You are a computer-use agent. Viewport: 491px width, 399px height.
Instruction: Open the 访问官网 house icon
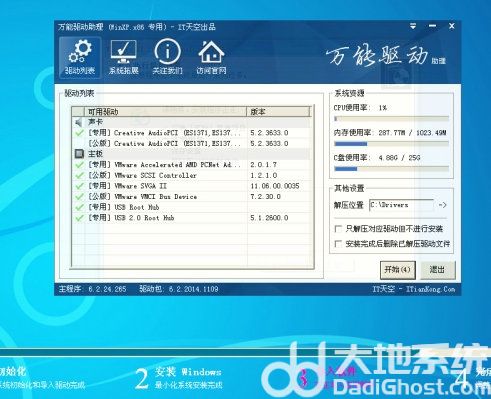point(211,57)
